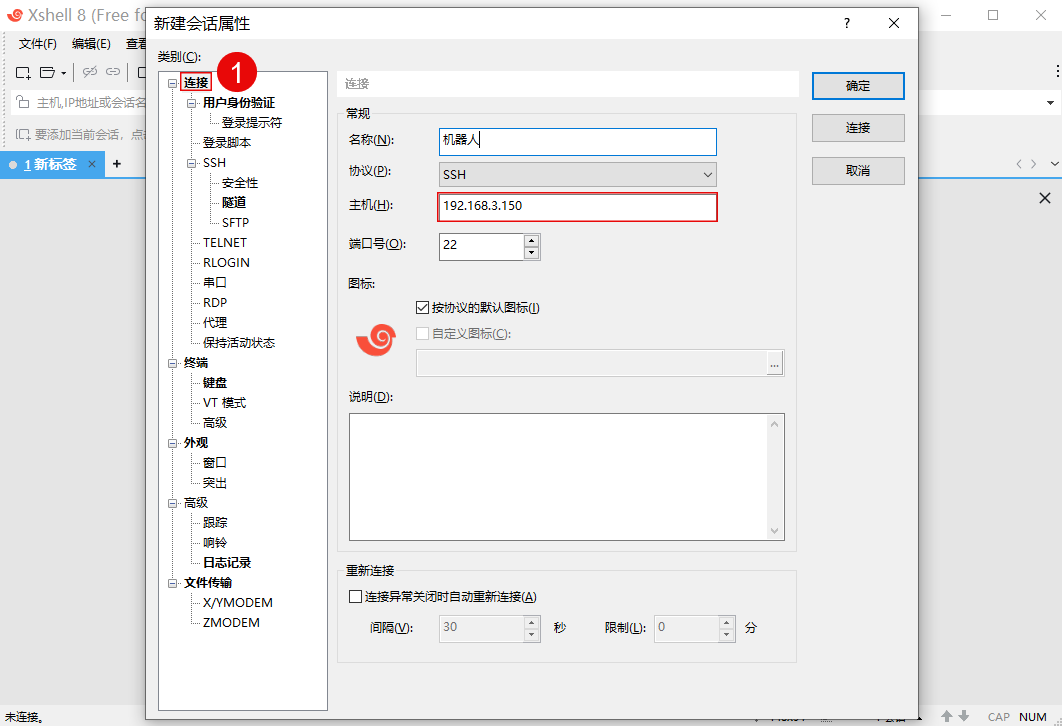Click the 确定 button
1062x726 pixels.
coord(857,86)
